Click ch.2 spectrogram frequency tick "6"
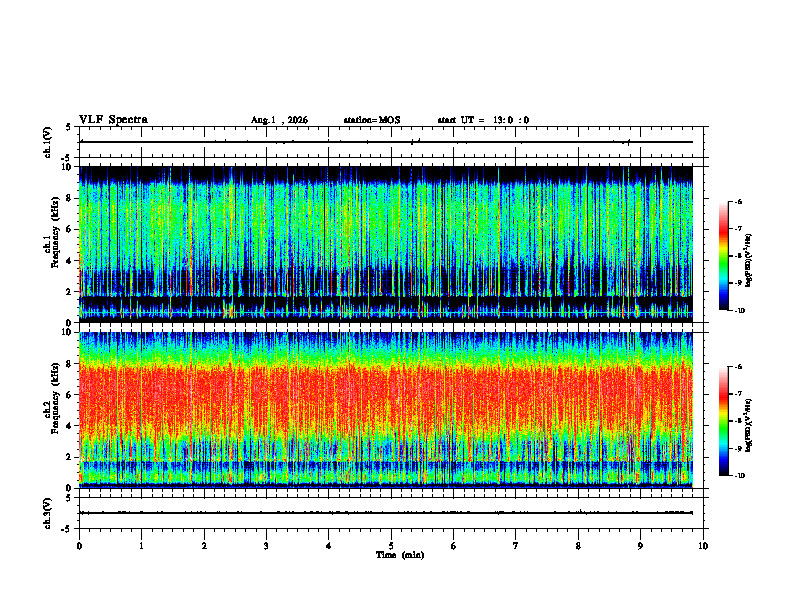Image resolution: width=792 pixels, height=612 pixels. 70,395
